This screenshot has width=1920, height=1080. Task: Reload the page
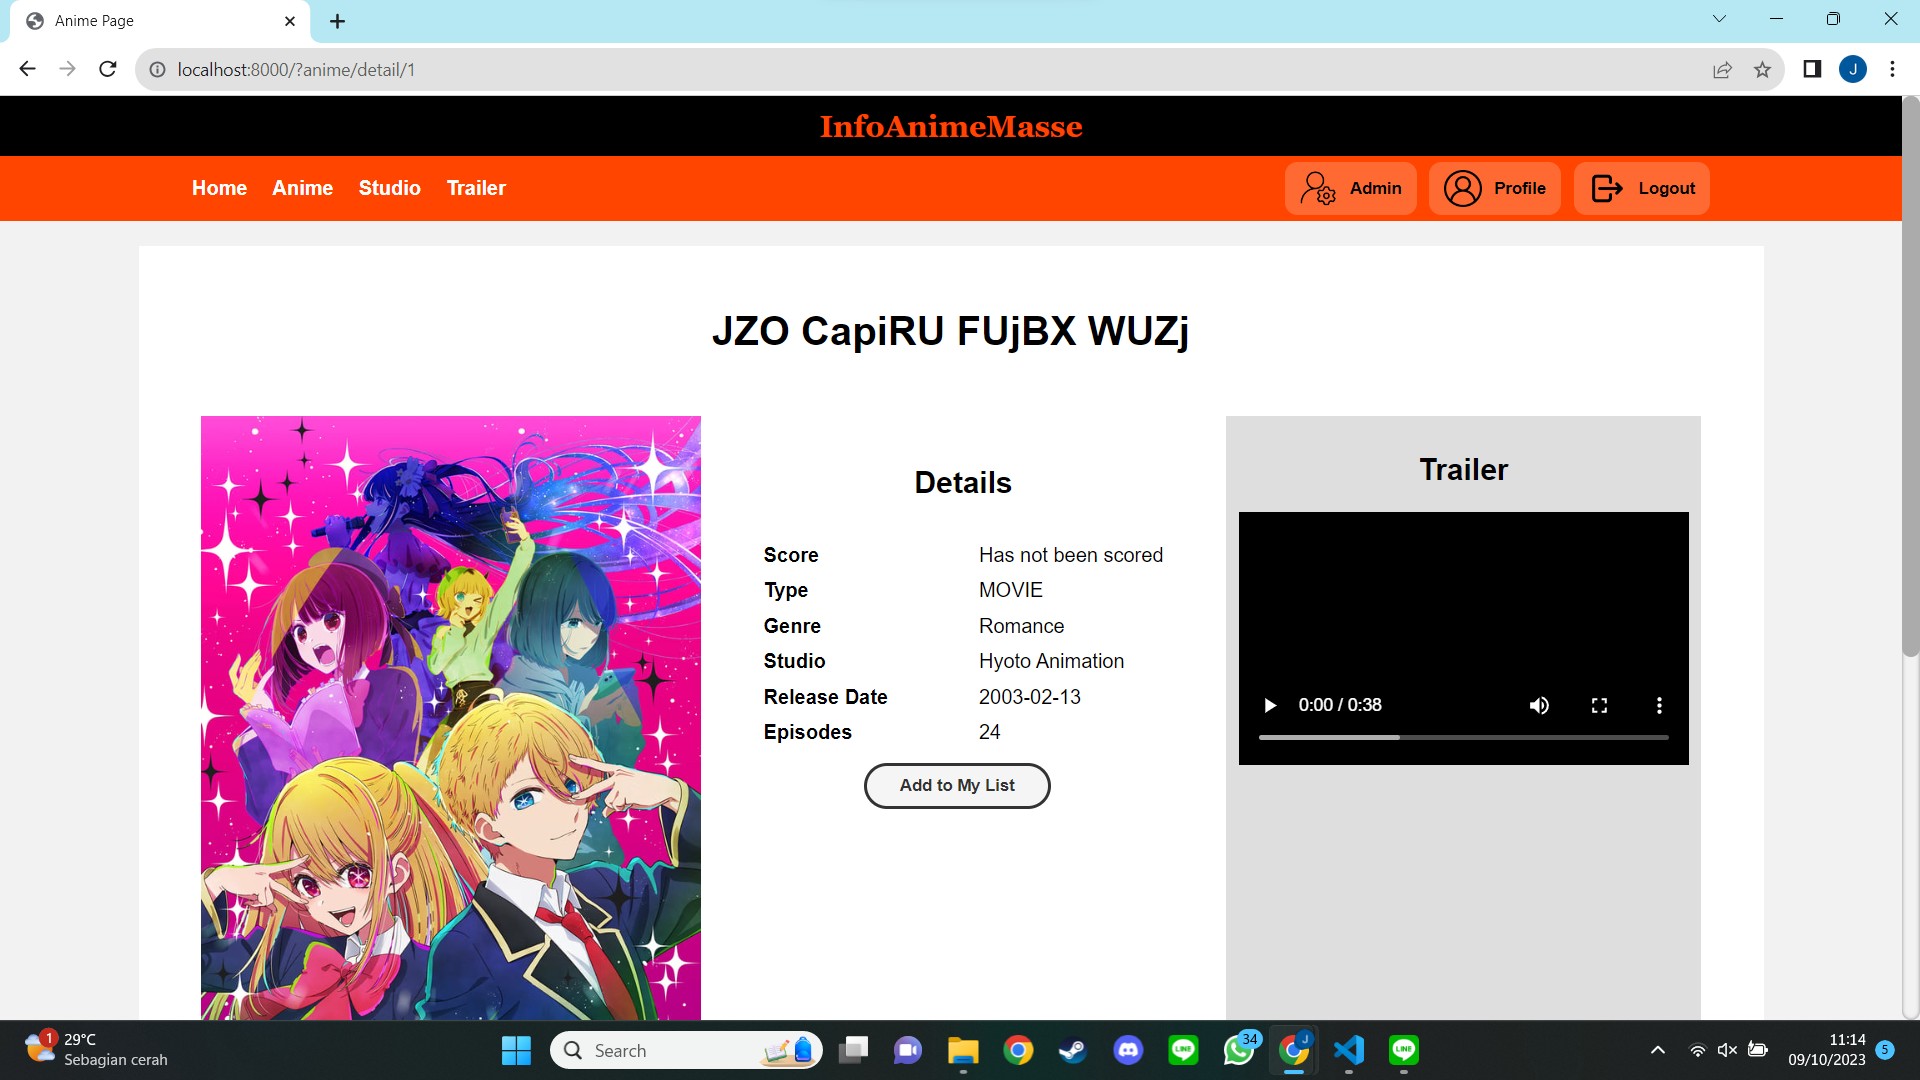pyautogui.click(x=108, y=69)
